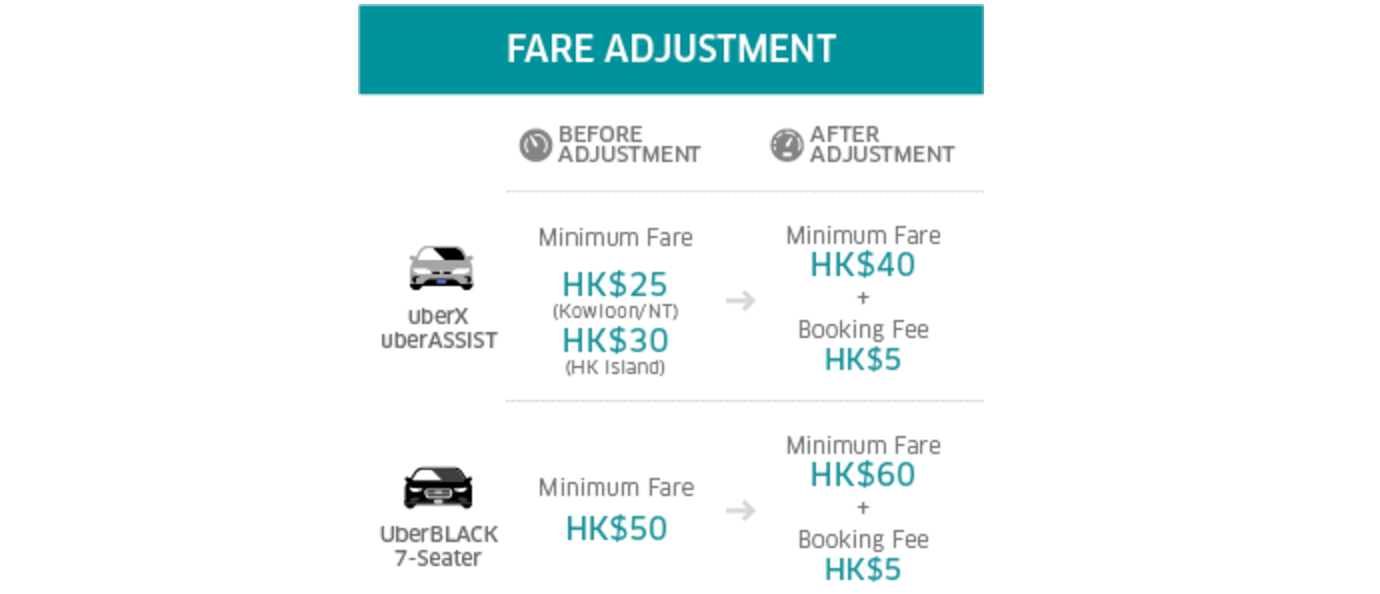The image size is (1380, 594).
Task: Click the gauge icon beside After Adjustment
Action: click(787, 145)
